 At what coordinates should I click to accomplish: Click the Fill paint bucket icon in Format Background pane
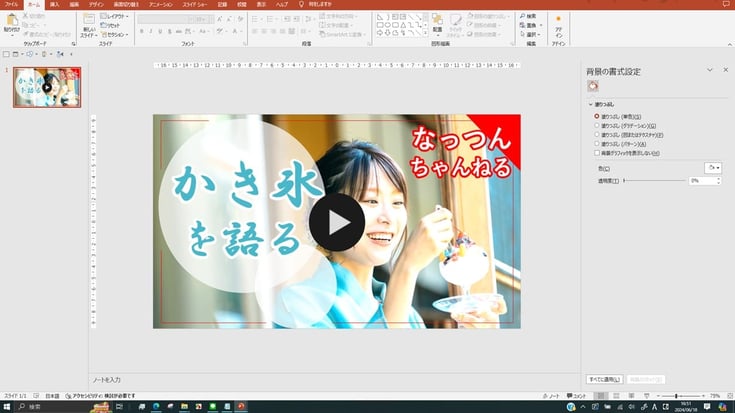pos(593,86)
